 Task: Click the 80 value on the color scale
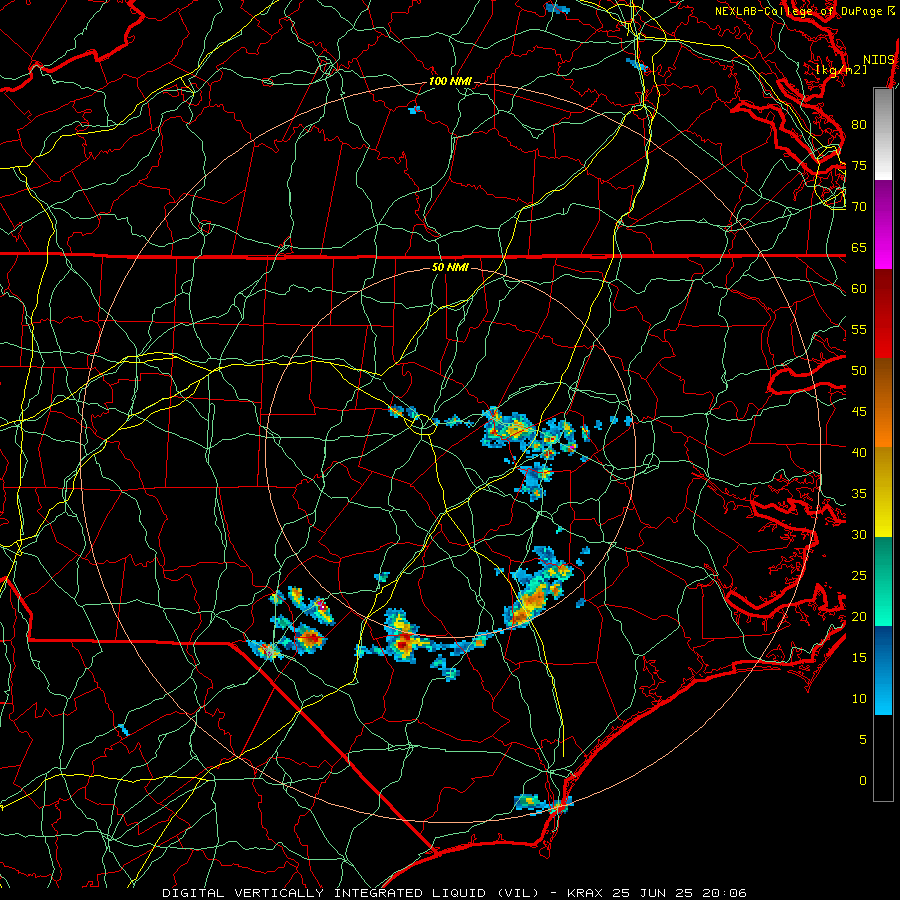pos(859,125)
